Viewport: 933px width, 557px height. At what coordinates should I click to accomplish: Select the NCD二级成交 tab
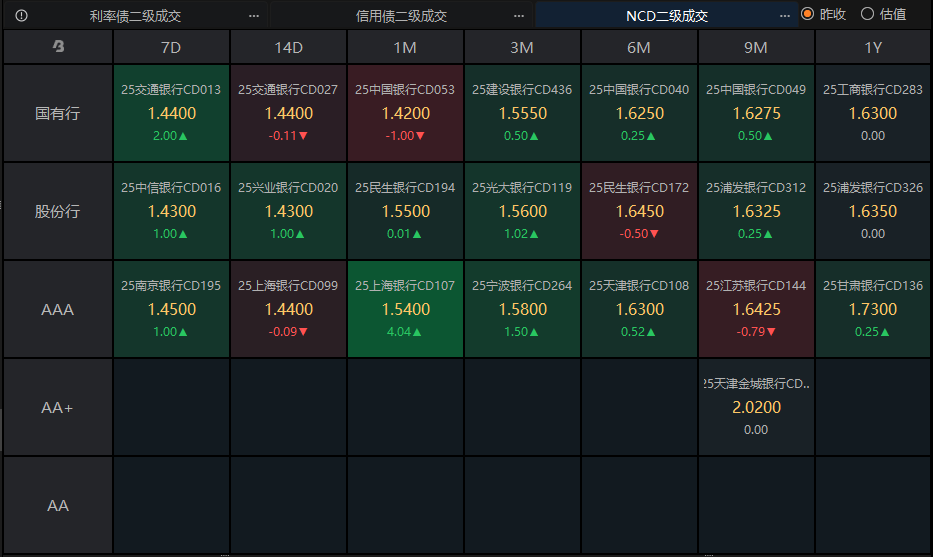(667, 16)
